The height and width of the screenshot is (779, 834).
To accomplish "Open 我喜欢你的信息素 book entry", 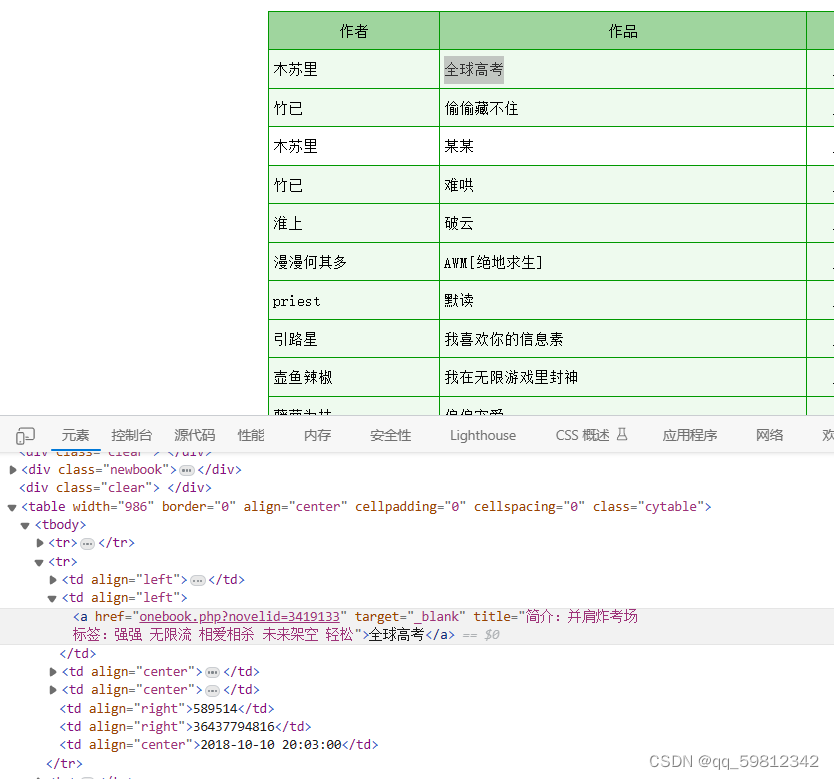I will pos(504,339).
